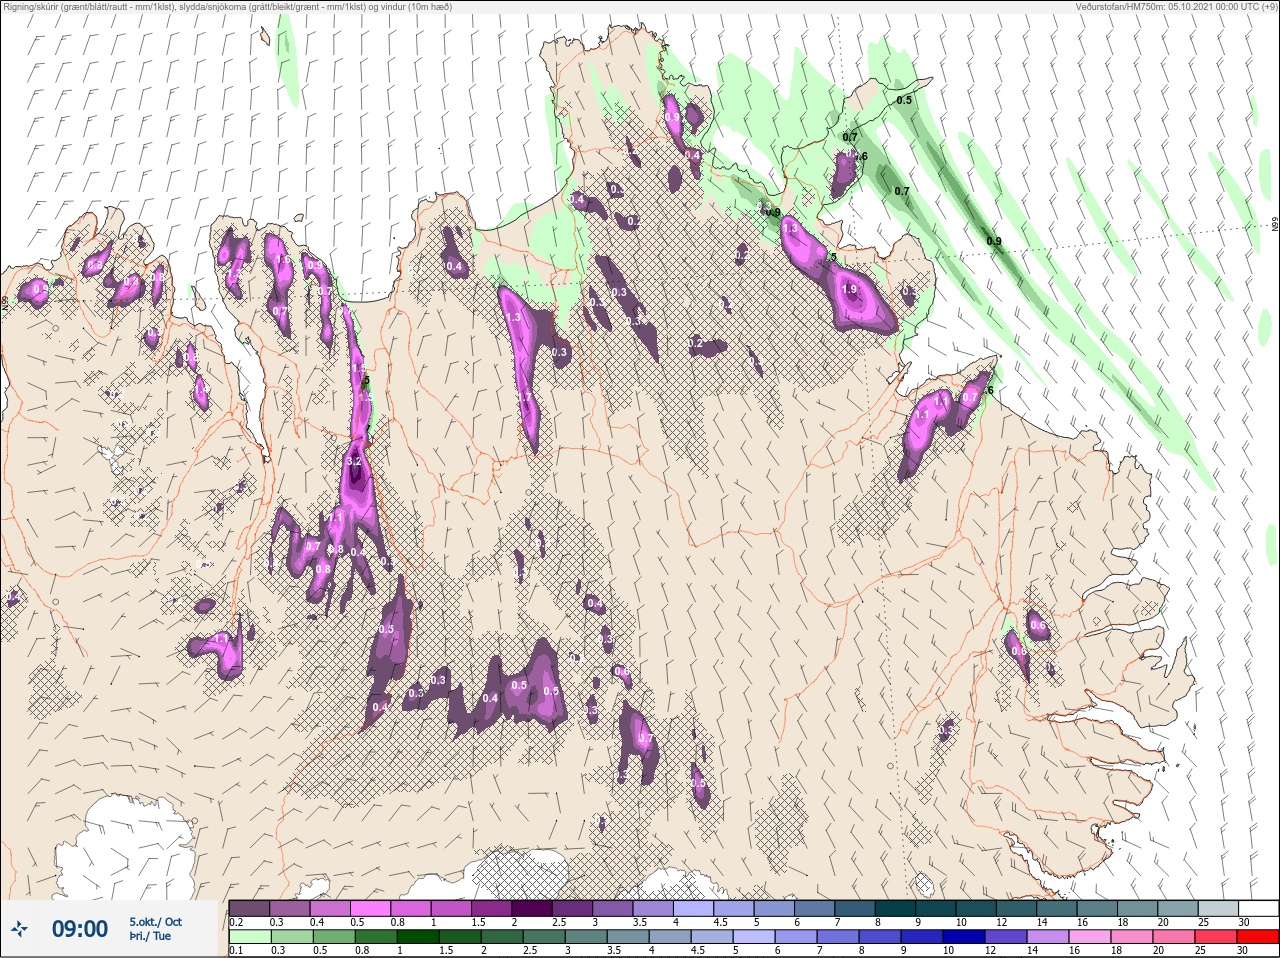This screenshot has width=1280, height=958.
Task: Click the '0.2' tick label on the legend
Action: (236, 922)
